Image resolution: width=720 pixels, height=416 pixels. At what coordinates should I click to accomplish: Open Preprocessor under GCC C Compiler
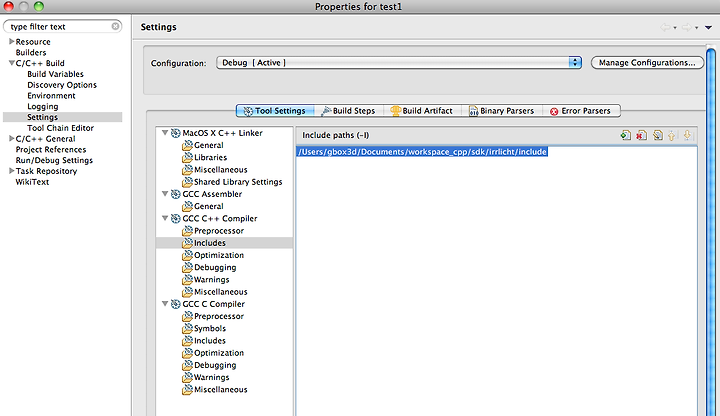pyautogui.click(x=219, y=316)
